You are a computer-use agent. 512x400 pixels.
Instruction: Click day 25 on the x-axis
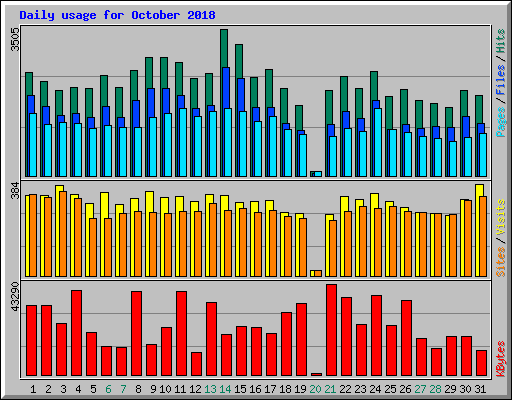[390, 389]
